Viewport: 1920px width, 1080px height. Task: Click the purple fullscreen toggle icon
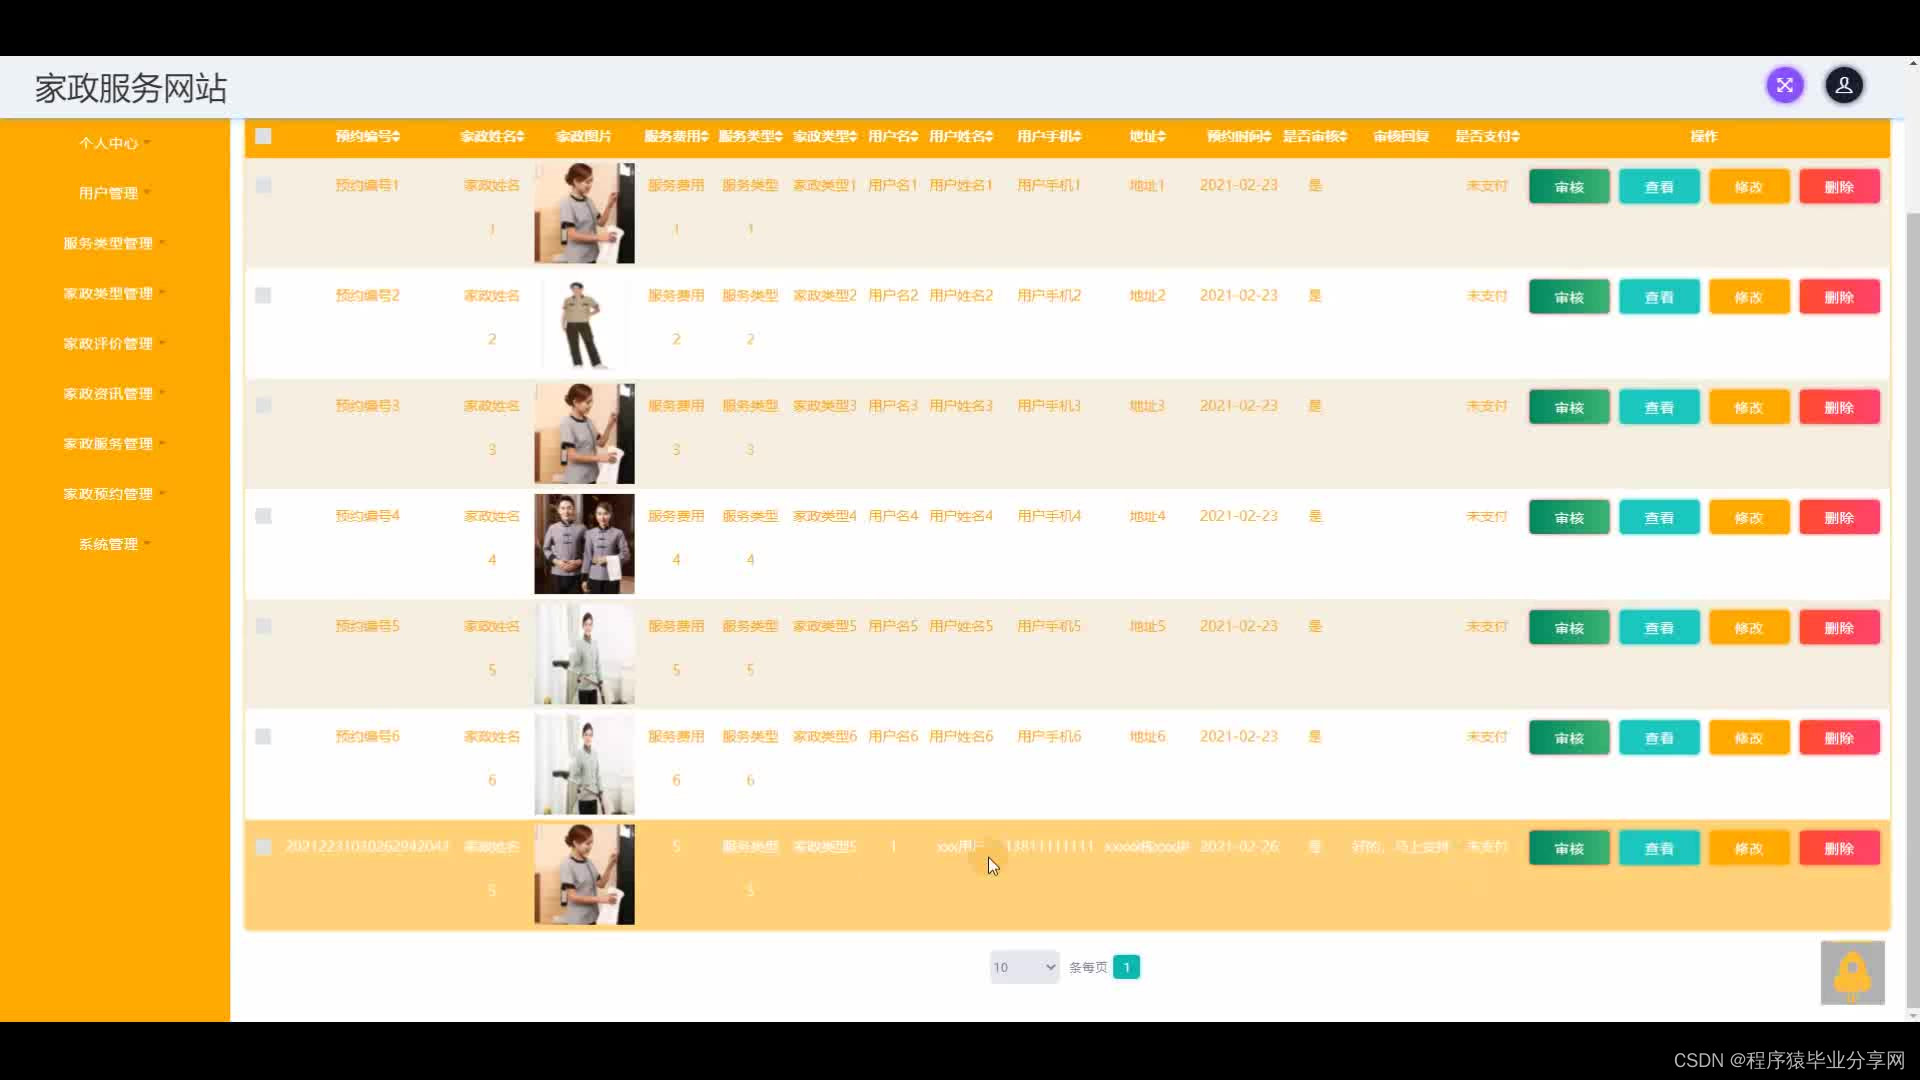coord(1784,85)
